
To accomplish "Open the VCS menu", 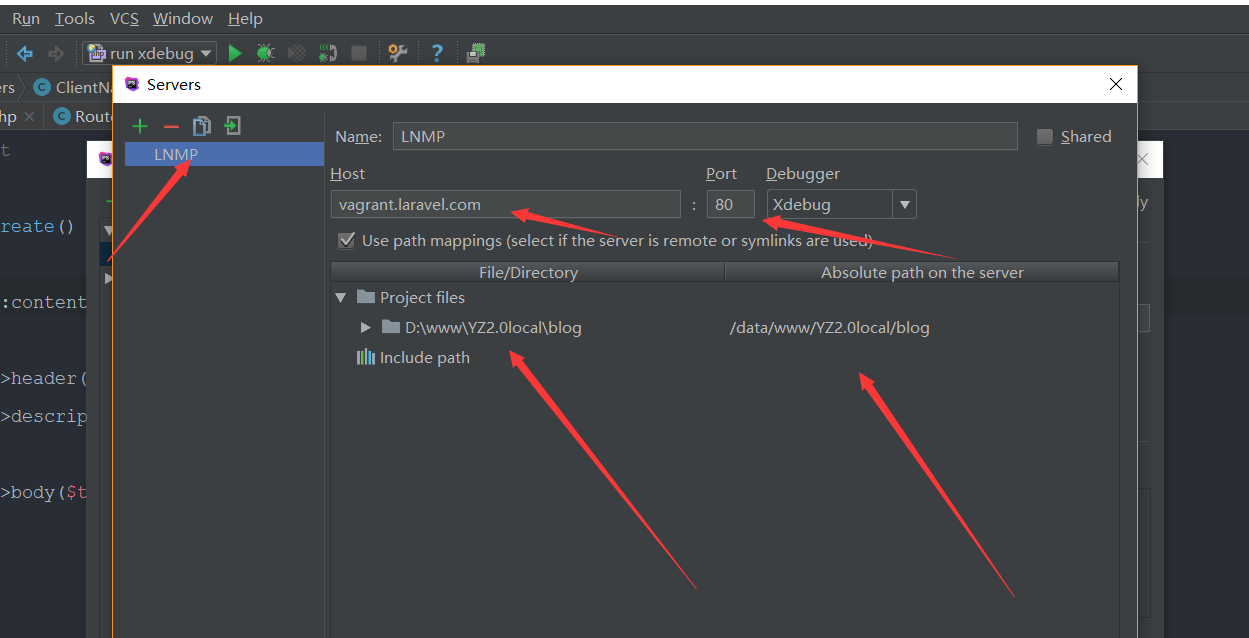I will [x=124, y=19].
